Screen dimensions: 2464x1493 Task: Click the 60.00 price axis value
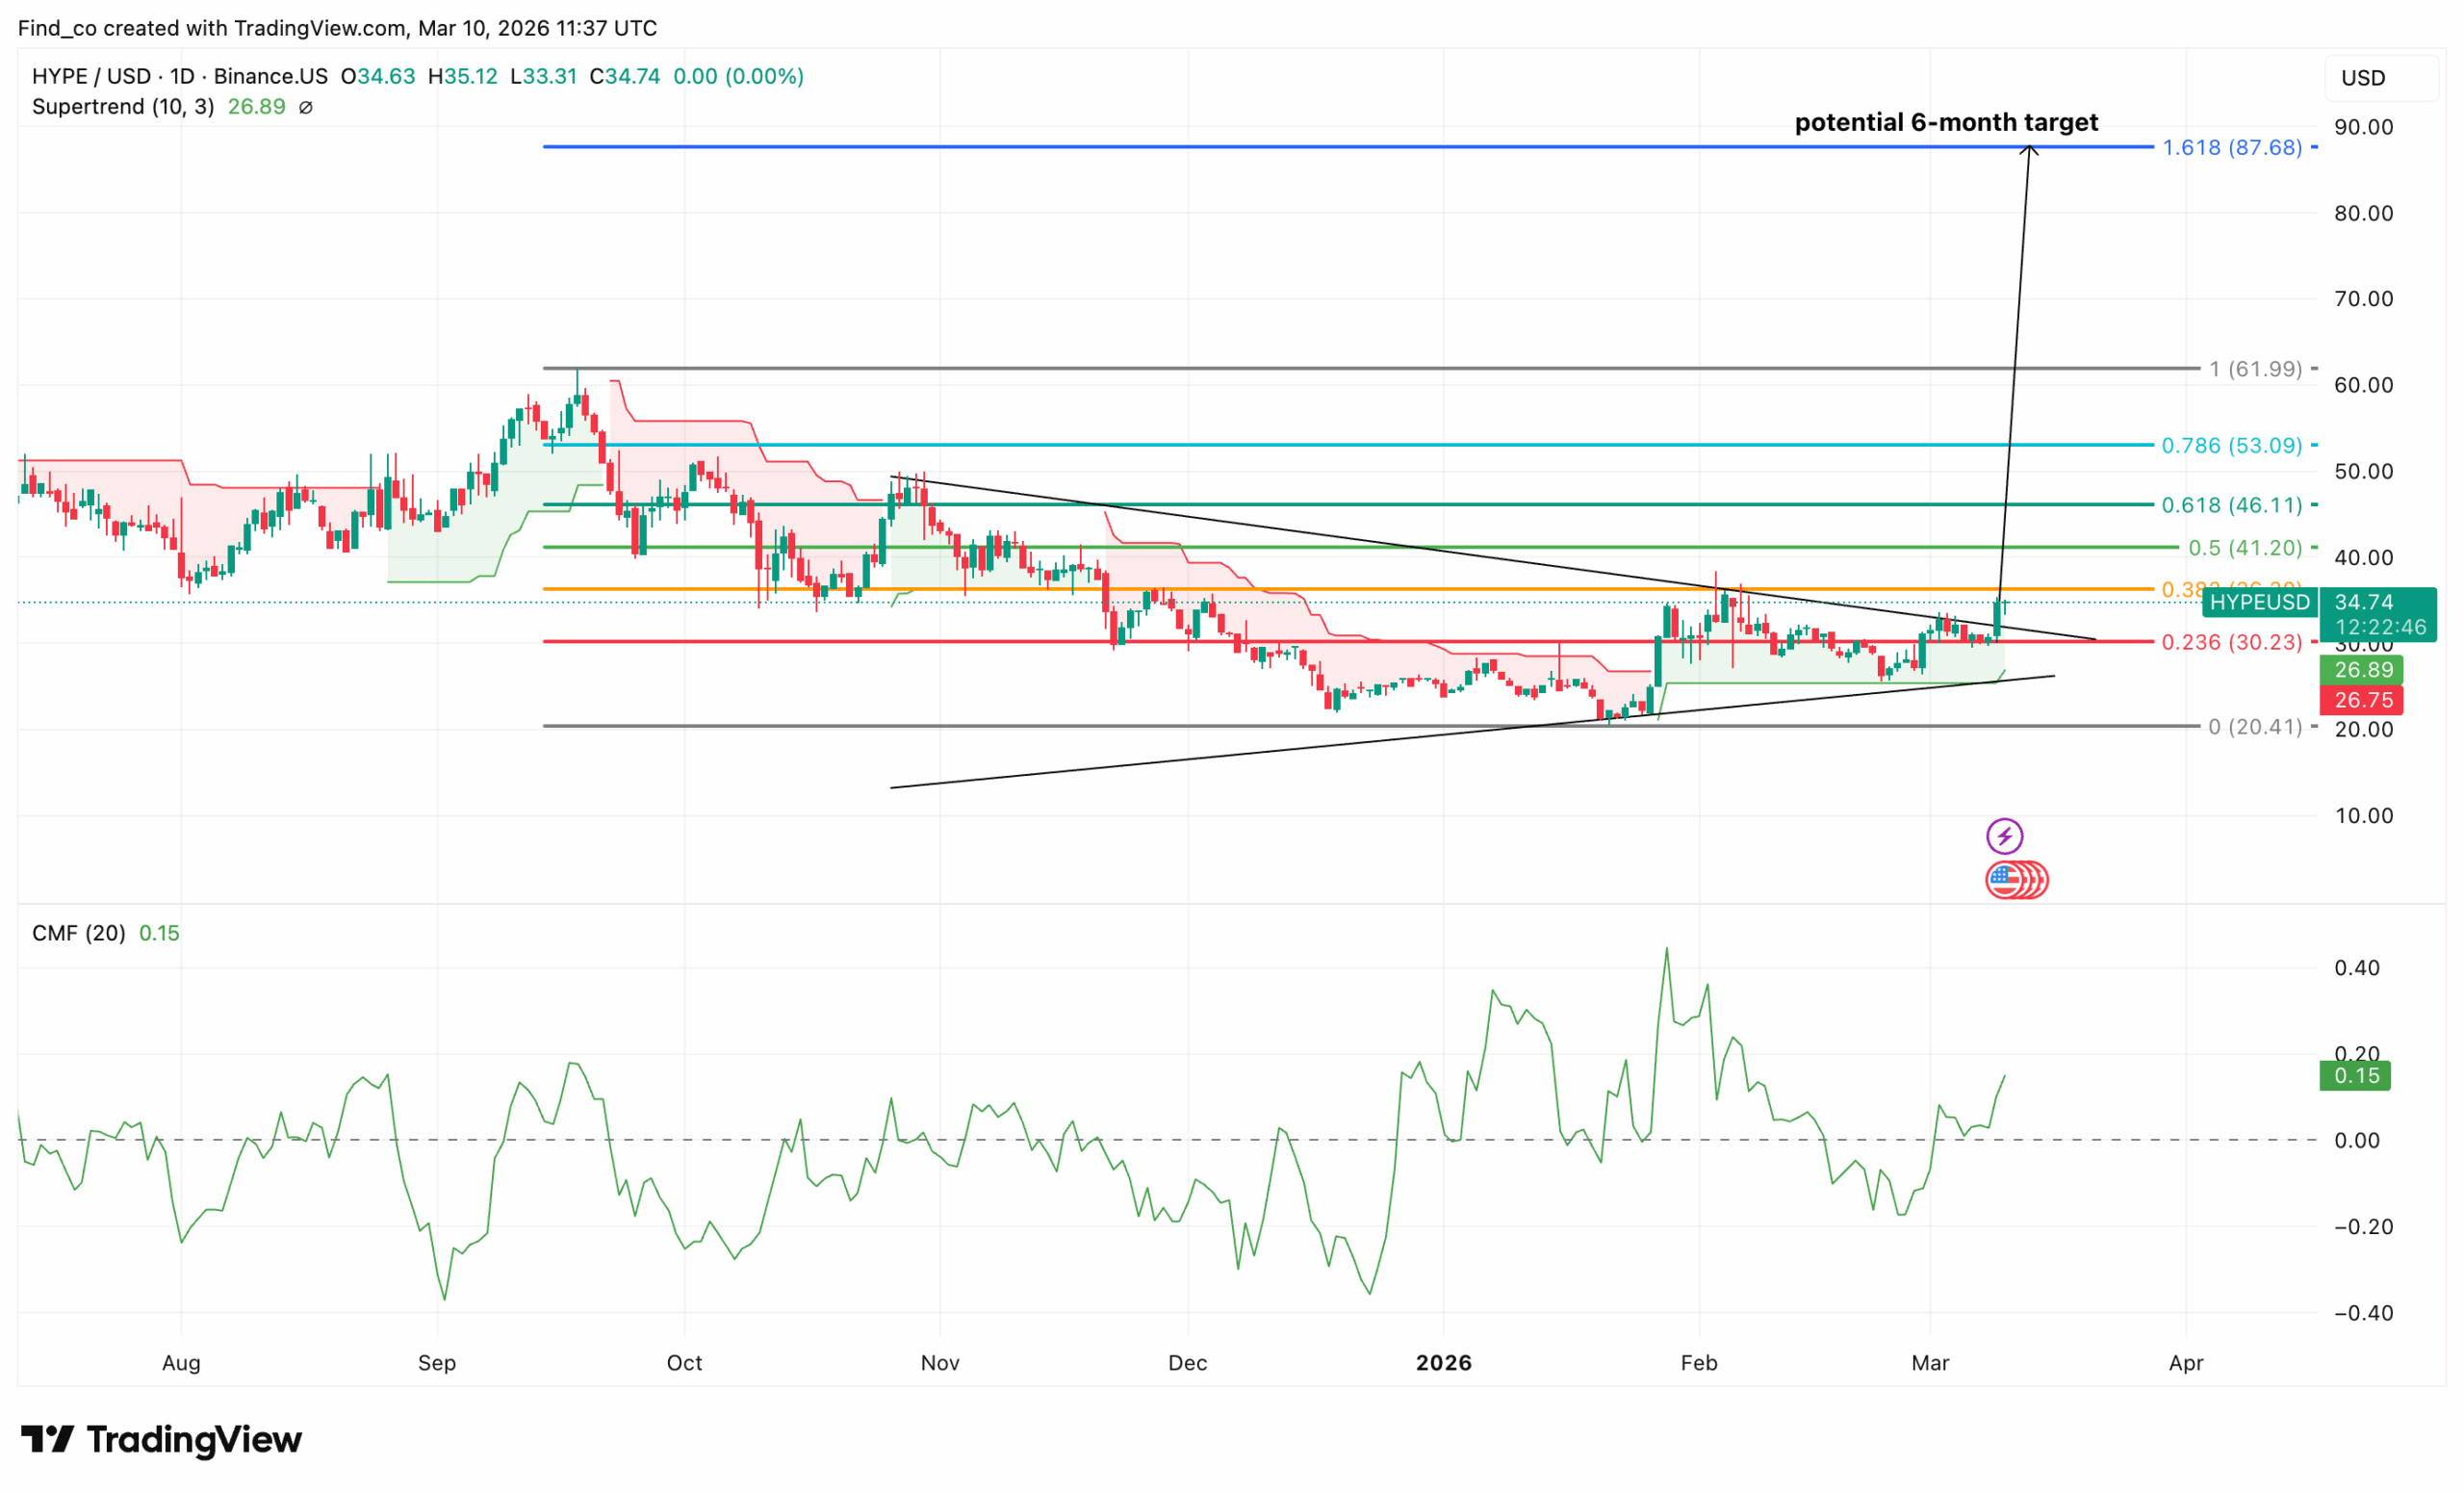coord(2364,385)
